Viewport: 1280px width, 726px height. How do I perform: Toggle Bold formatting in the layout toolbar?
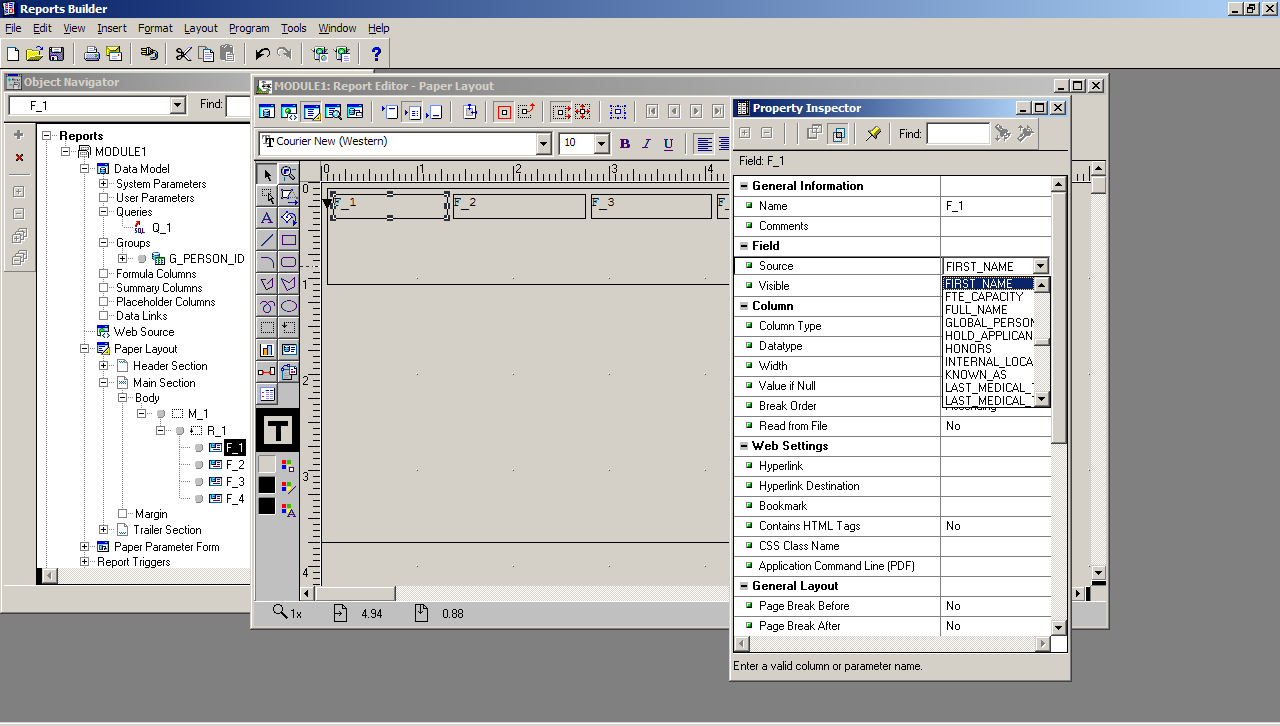[x=624, y=142]
